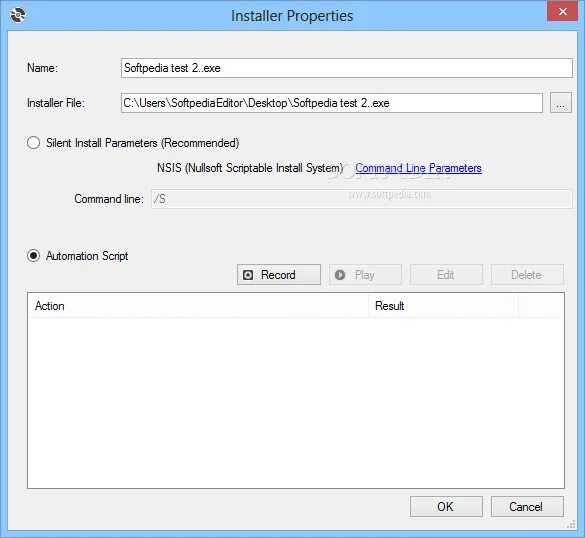This screenshot has height=538, width=585.
Task: Click the application disc icon in title bar
Action: pos(18,15)
